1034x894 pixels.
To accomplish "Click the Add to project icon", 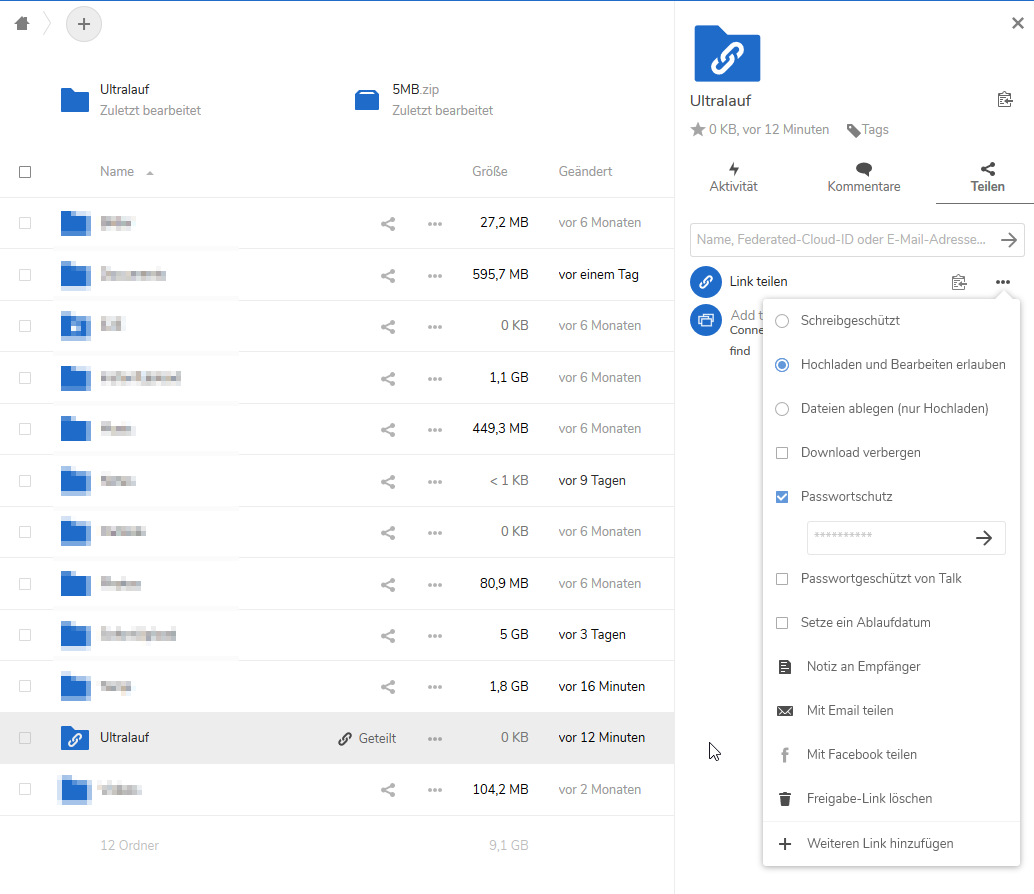I will [706, 320].
